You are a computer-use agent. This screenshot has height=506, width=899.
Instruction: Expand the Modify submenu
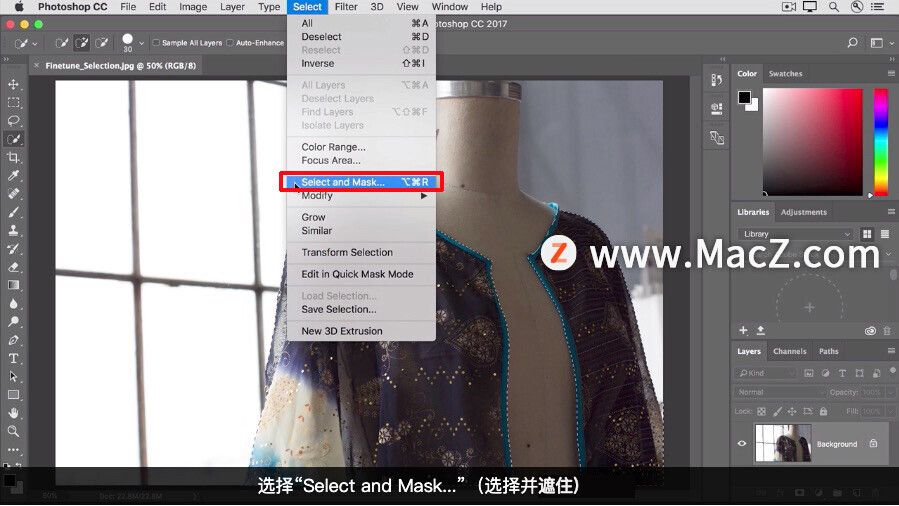point(361,196)
